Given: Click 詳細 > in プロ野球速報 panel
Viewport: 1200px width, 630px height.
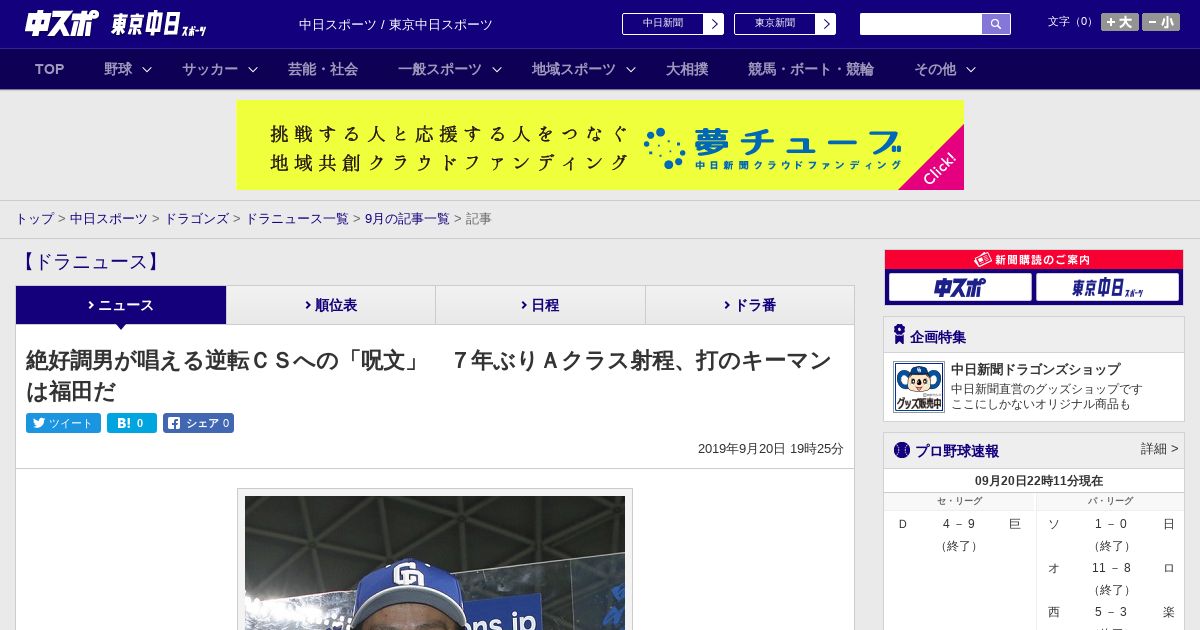Looking at the screenshot, I should [x=1159, y=449].
